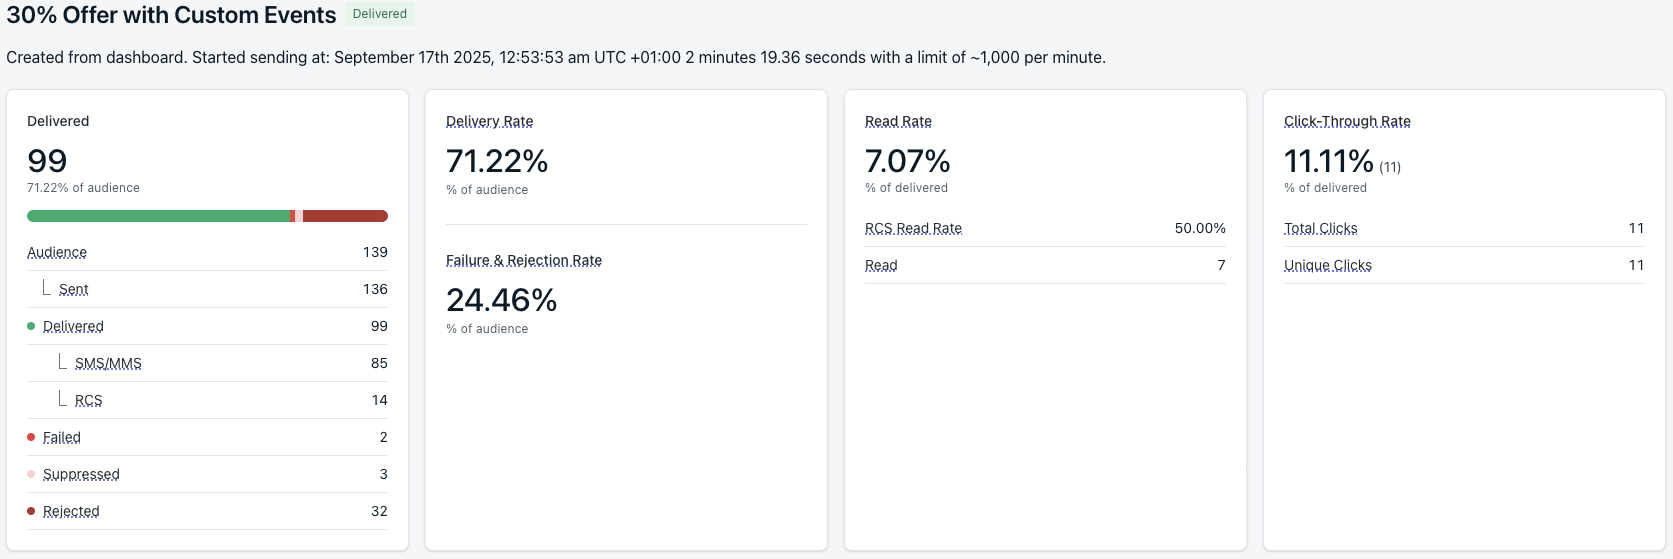
Task: Click the green segment of the delivery bar
Action: click(x=158, y=216)
